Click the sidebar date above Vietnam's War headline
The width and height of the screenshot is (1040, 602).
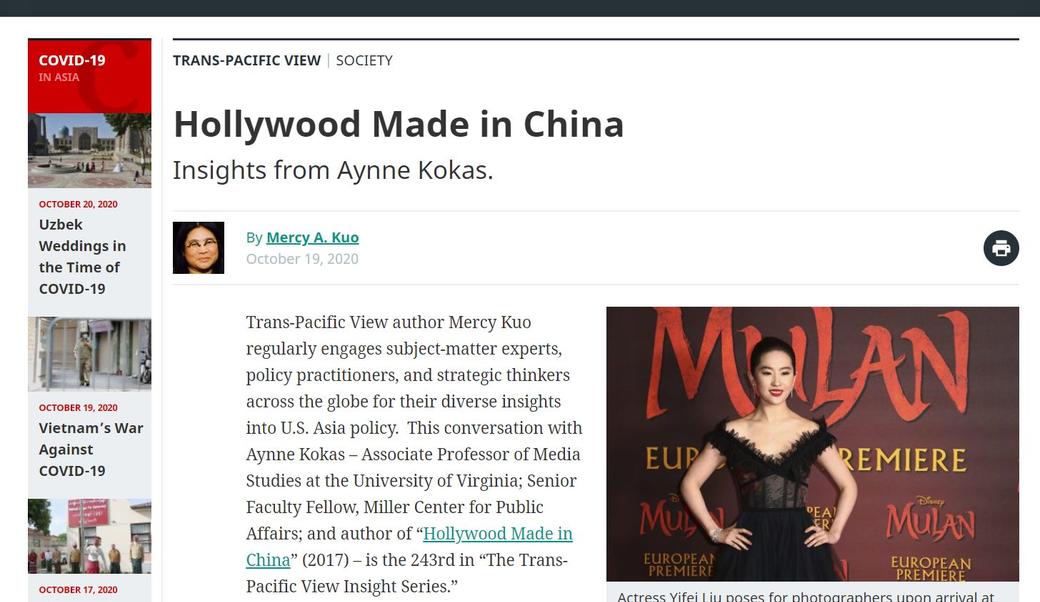[78, 408]
